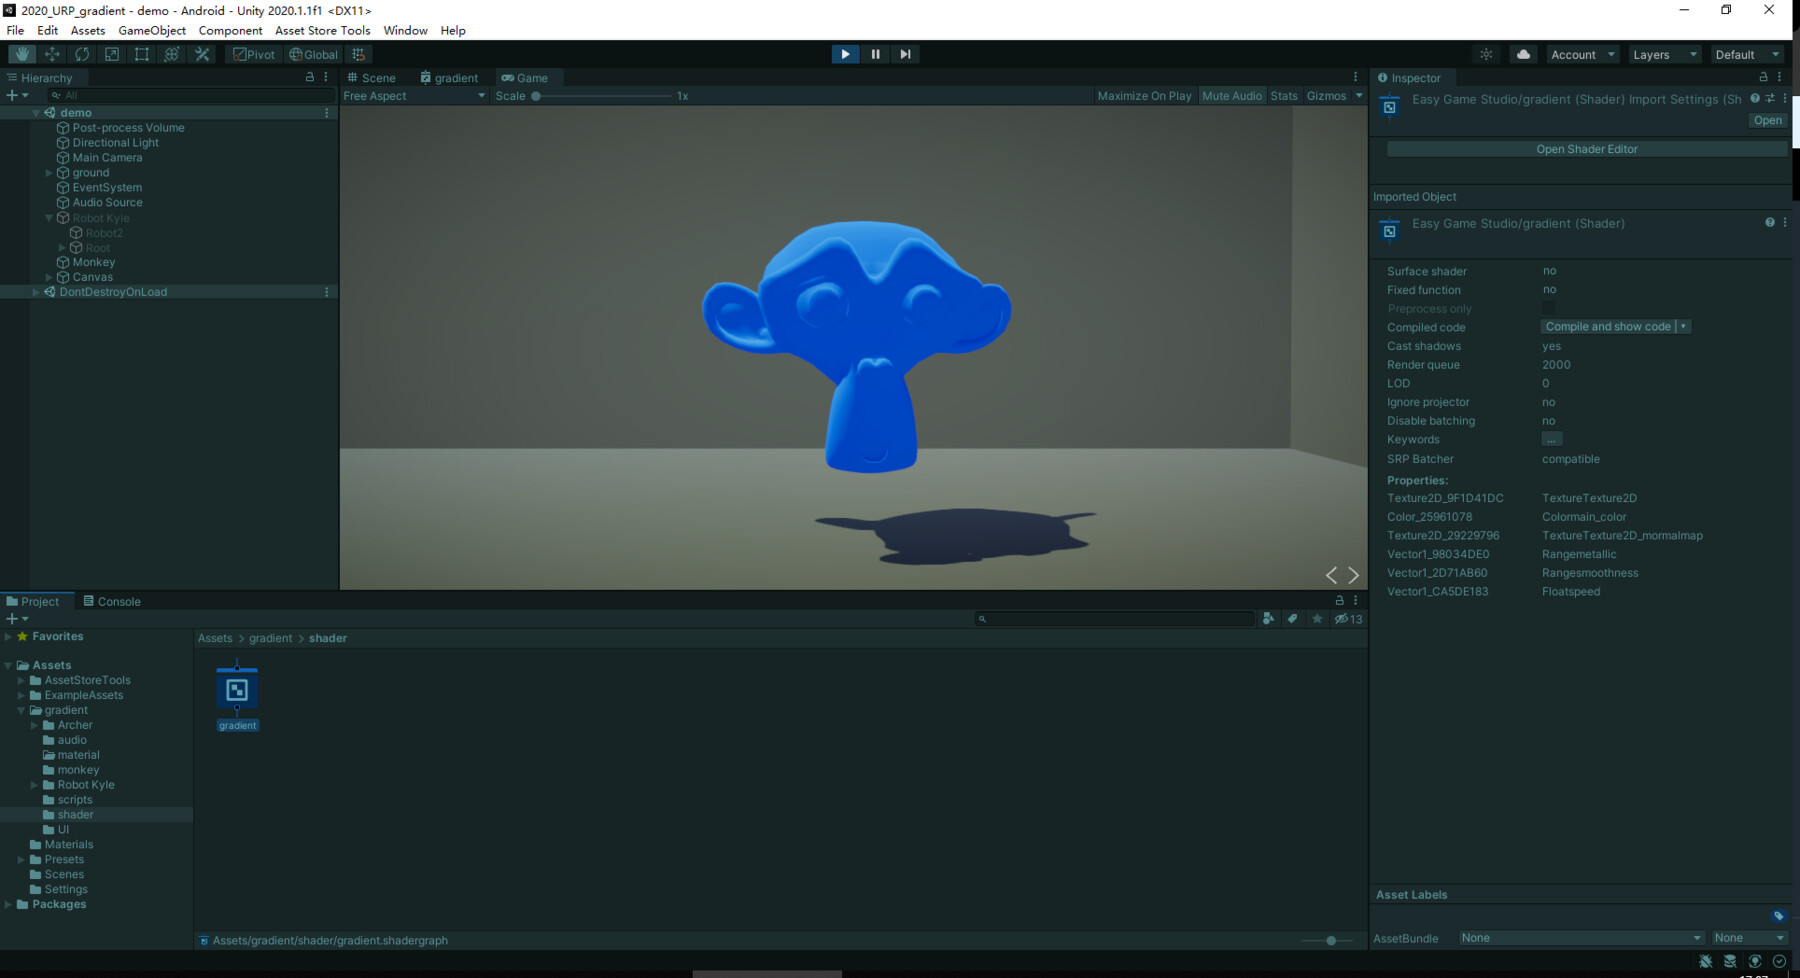Toggle Pivot handle position

(x=254, y=54)
